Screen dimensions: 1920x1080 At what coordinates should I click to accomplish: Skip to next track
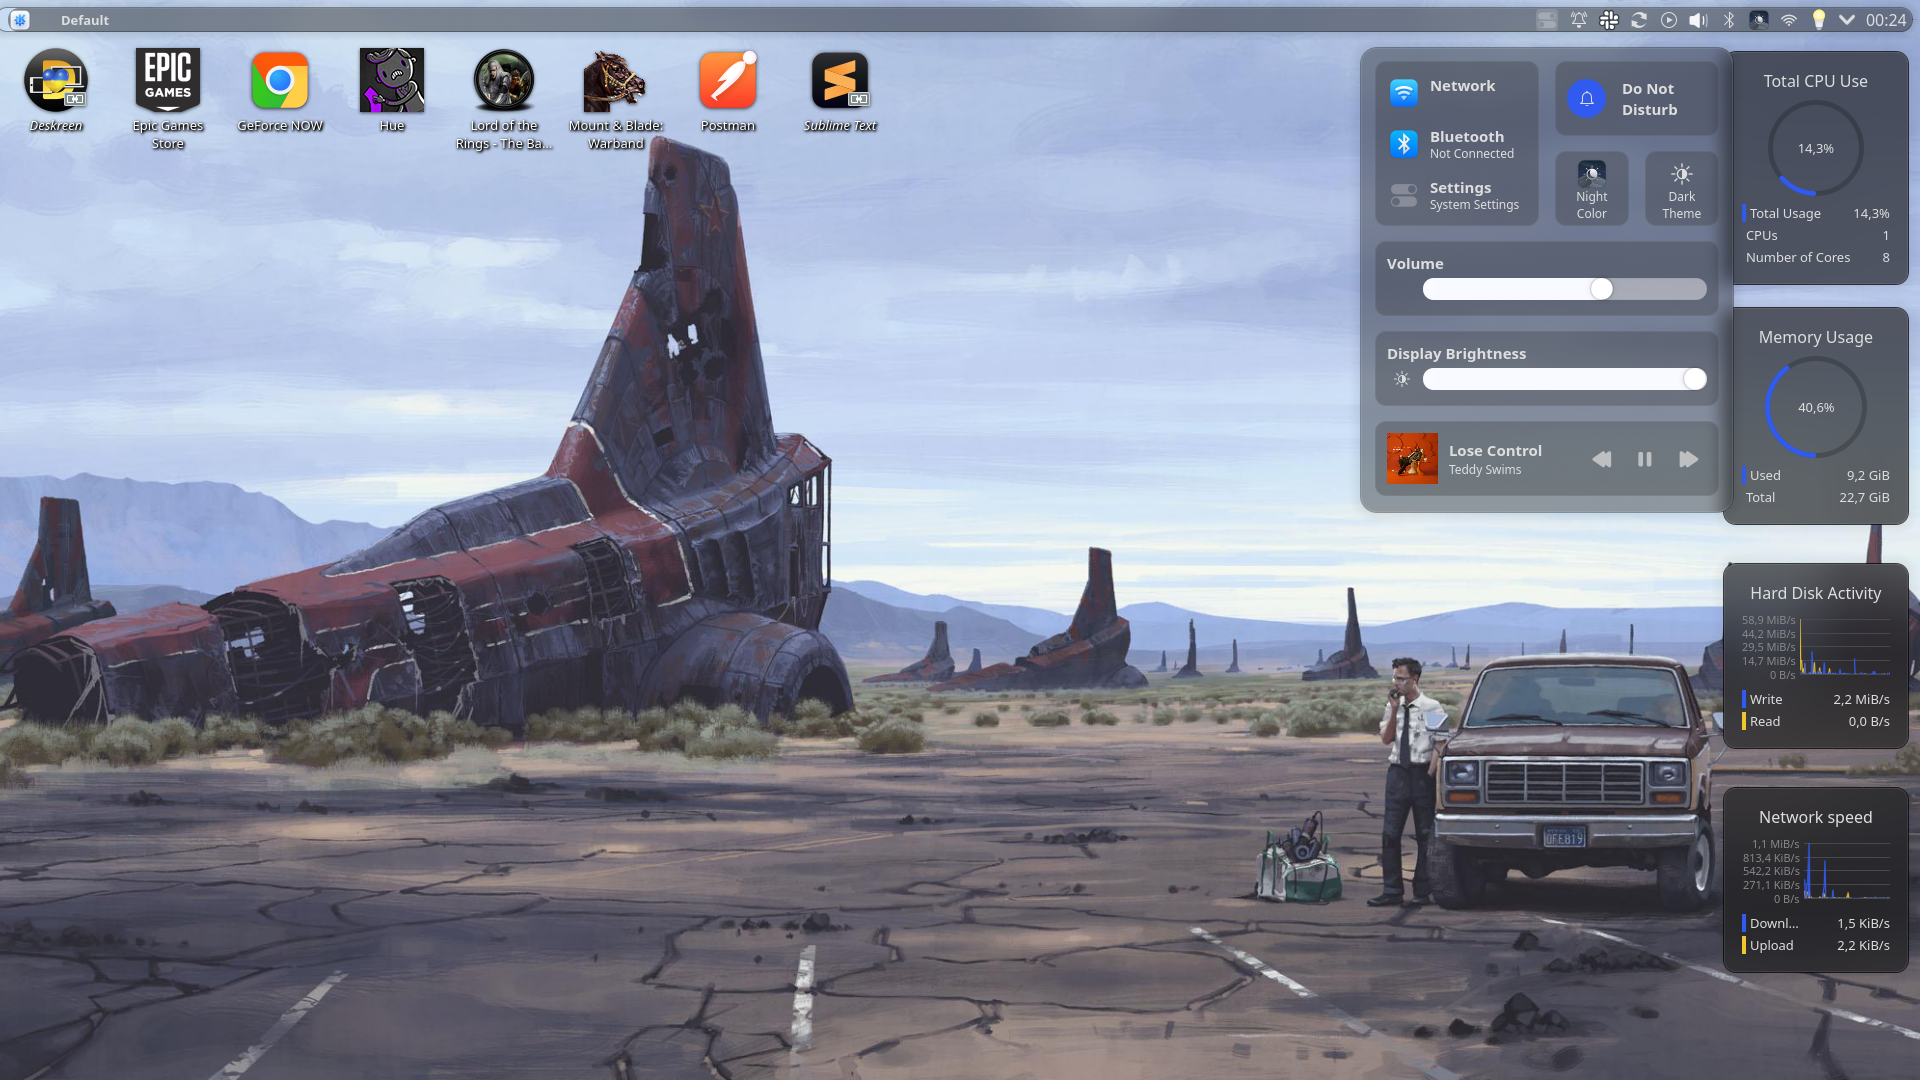coord(1688,459)
